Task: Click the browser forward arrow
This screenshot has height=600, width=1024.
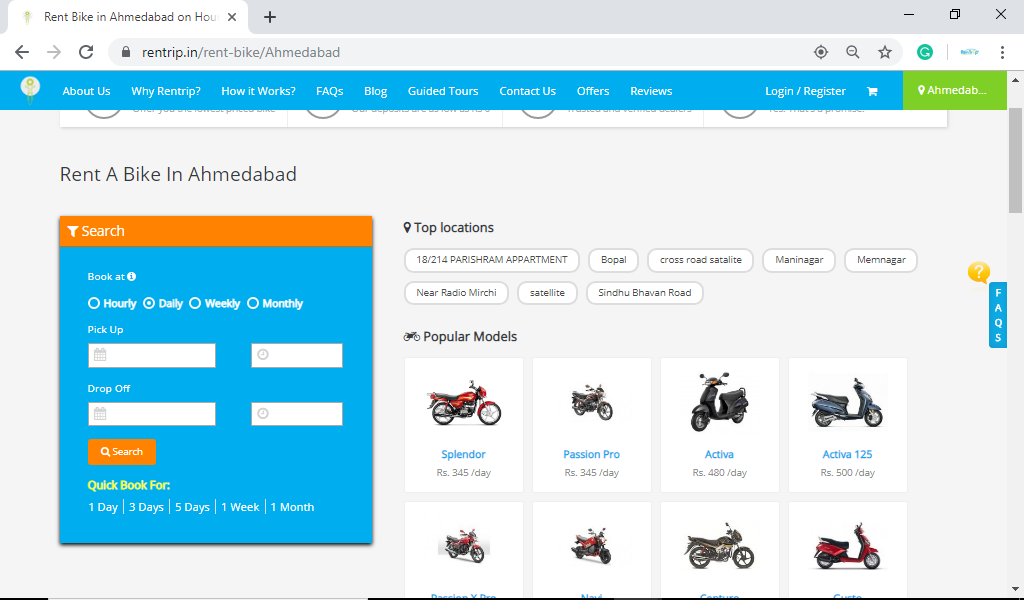Action: click(54, 52)
